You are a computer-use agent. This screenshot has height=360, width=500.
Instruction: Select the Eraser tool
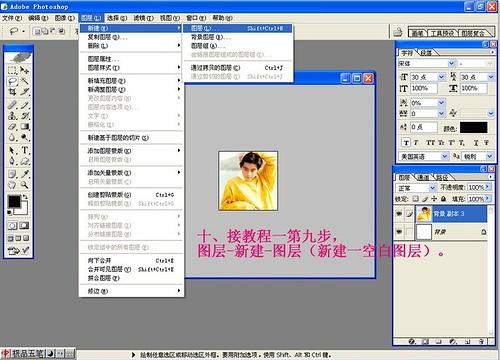click(x=12, y=127)
